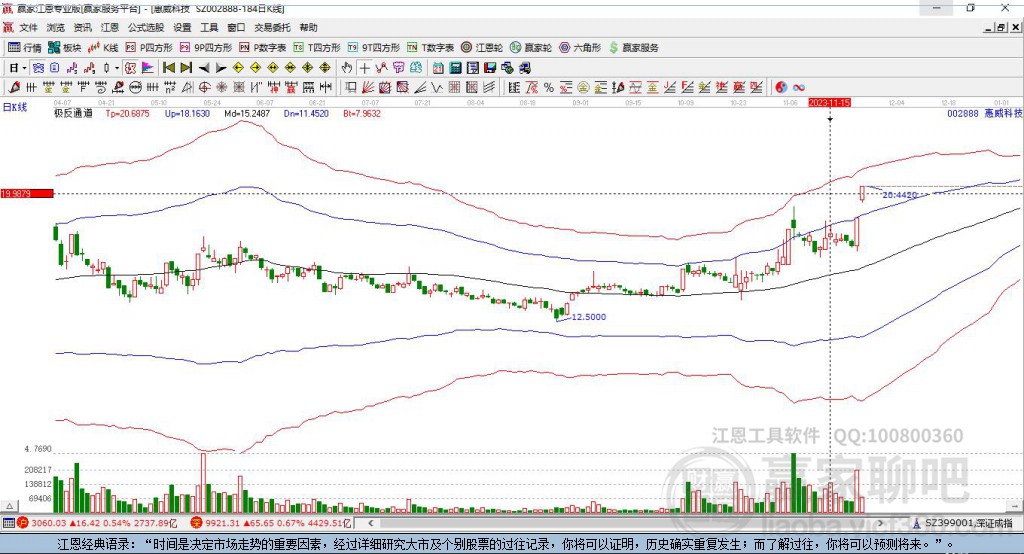Open the 公式选股 menu
Image resolution: width=1024 pixels, height=554 pixels.
(x=146, y=27)
